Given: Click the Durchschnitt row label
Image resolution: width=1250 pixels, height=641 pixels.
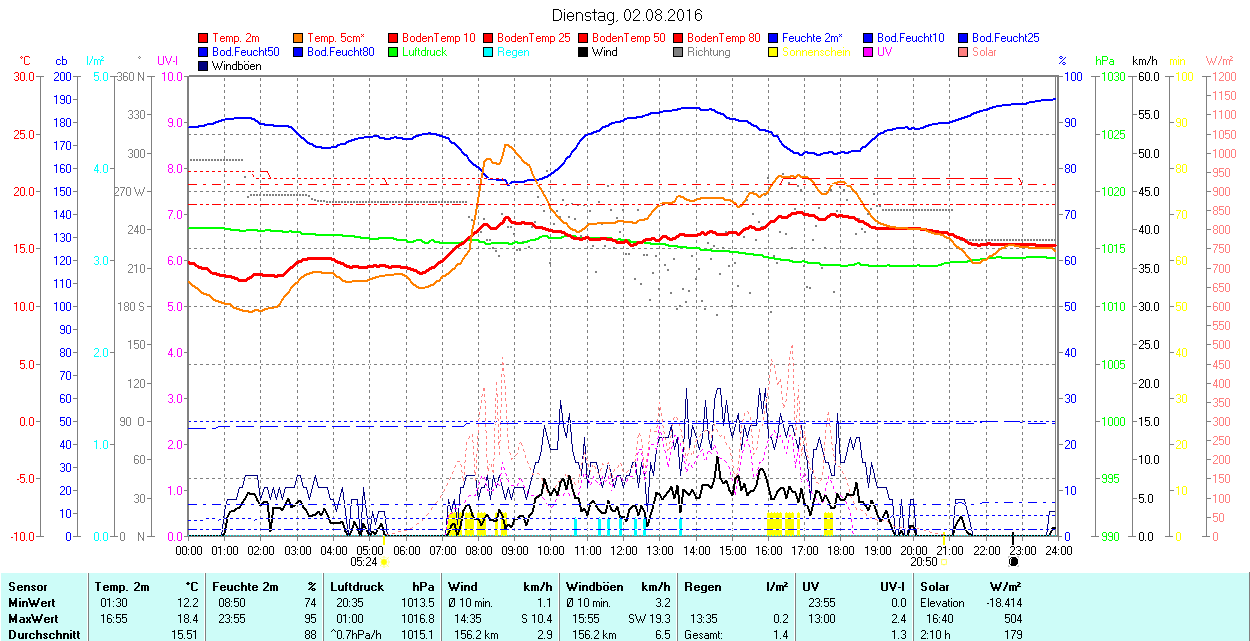Looking at the screenshot, I should 43,634.
